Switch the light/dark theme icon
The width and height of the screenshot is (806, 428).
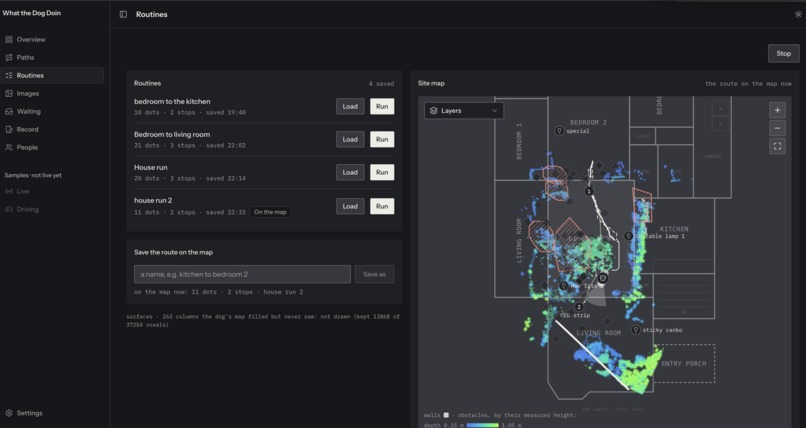(798, 14)
